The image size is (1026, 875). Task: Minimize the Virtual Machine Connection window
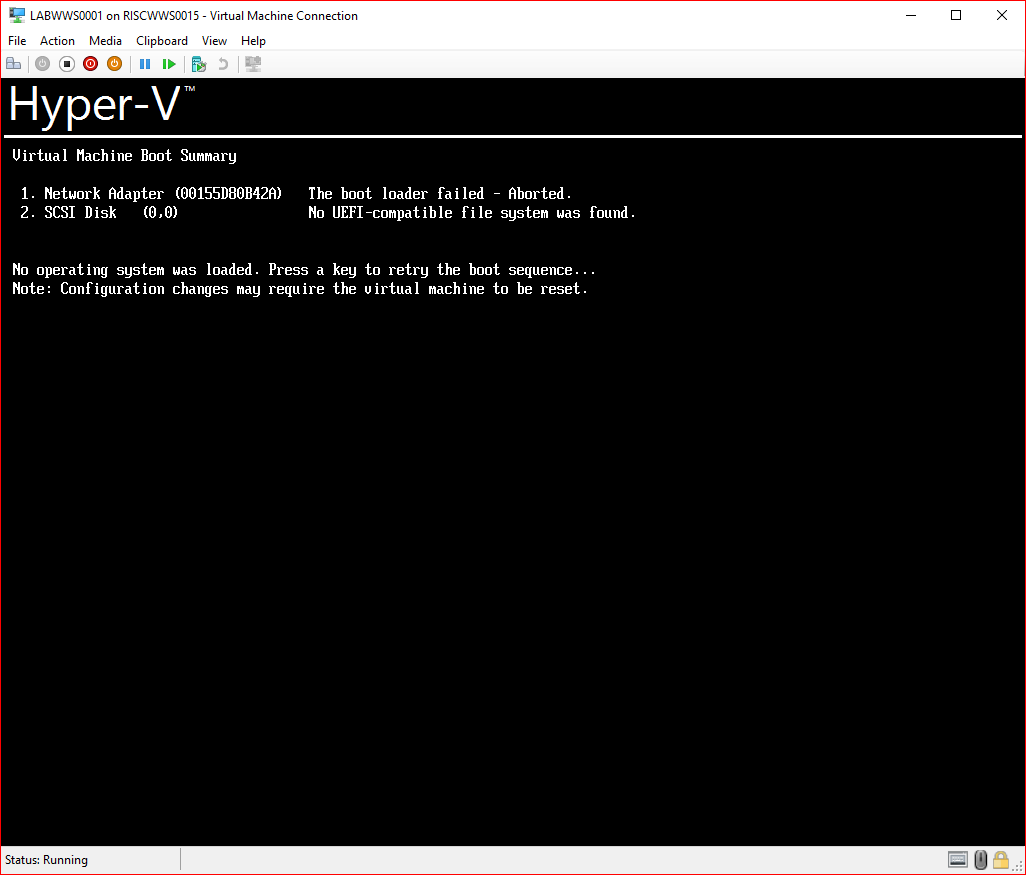[x=911, y=15]
